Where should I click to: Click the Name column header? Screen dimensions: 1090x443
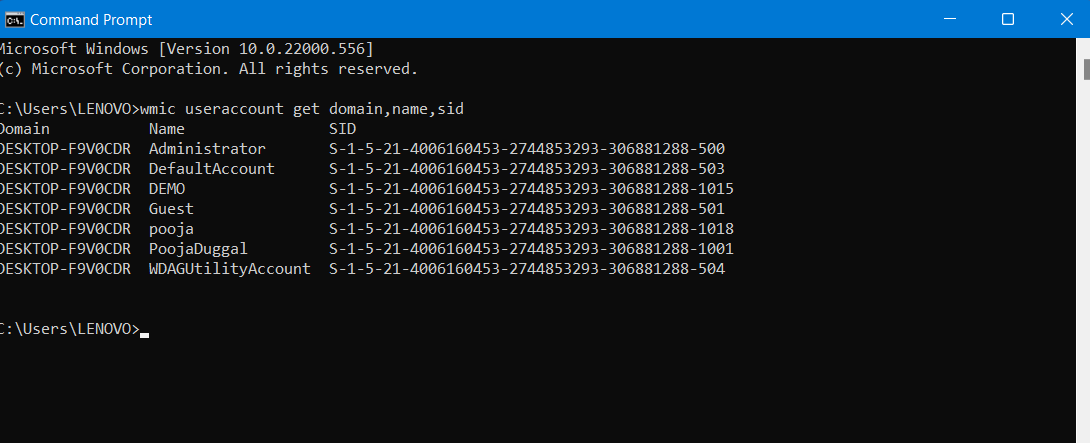167,129
